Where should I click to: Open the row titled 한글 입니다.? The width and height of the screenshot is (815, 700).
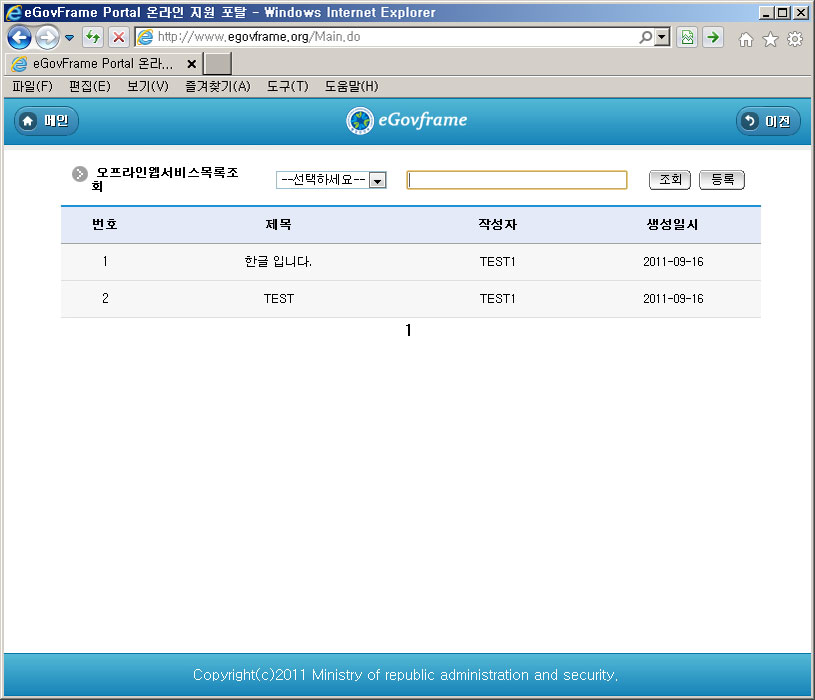(x=278, y=262)
